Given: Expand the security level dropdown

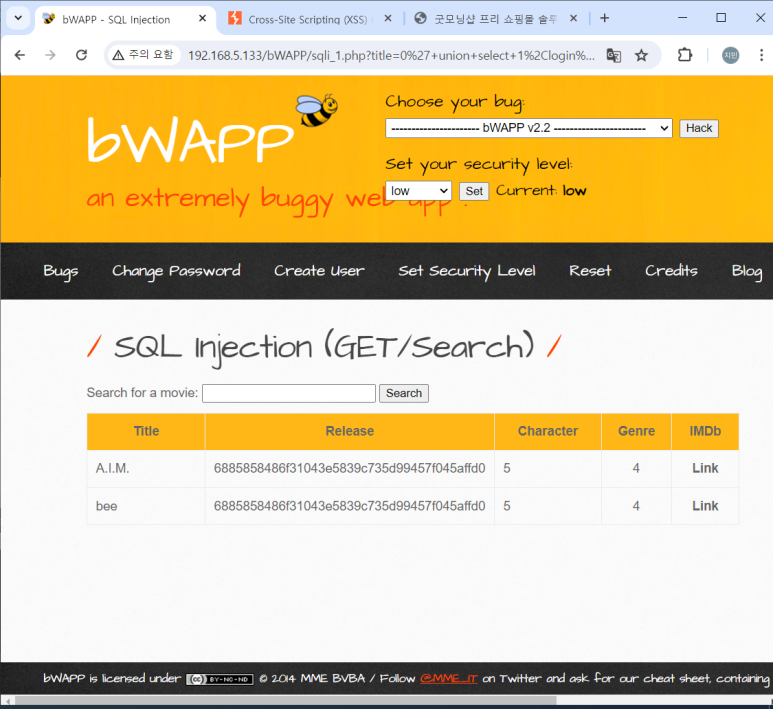Looking at the screenshot, I should tap(419, 191).
